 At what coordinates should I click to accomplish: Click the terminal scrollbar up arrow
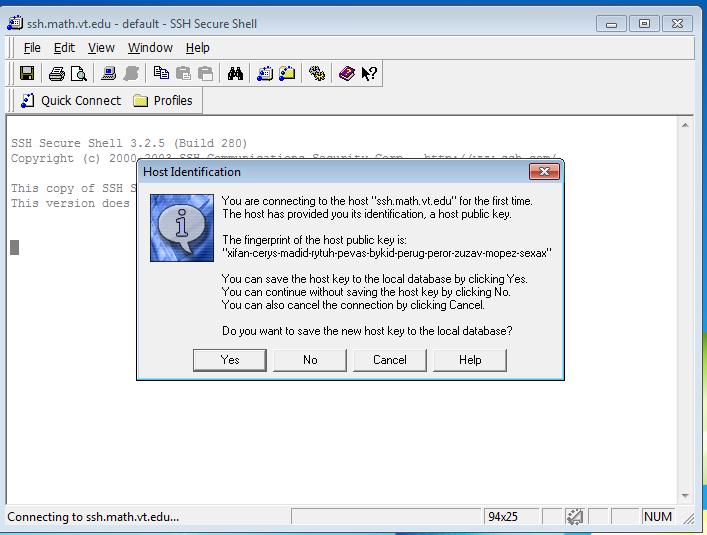pyautogui.click(x=685, y=125)
